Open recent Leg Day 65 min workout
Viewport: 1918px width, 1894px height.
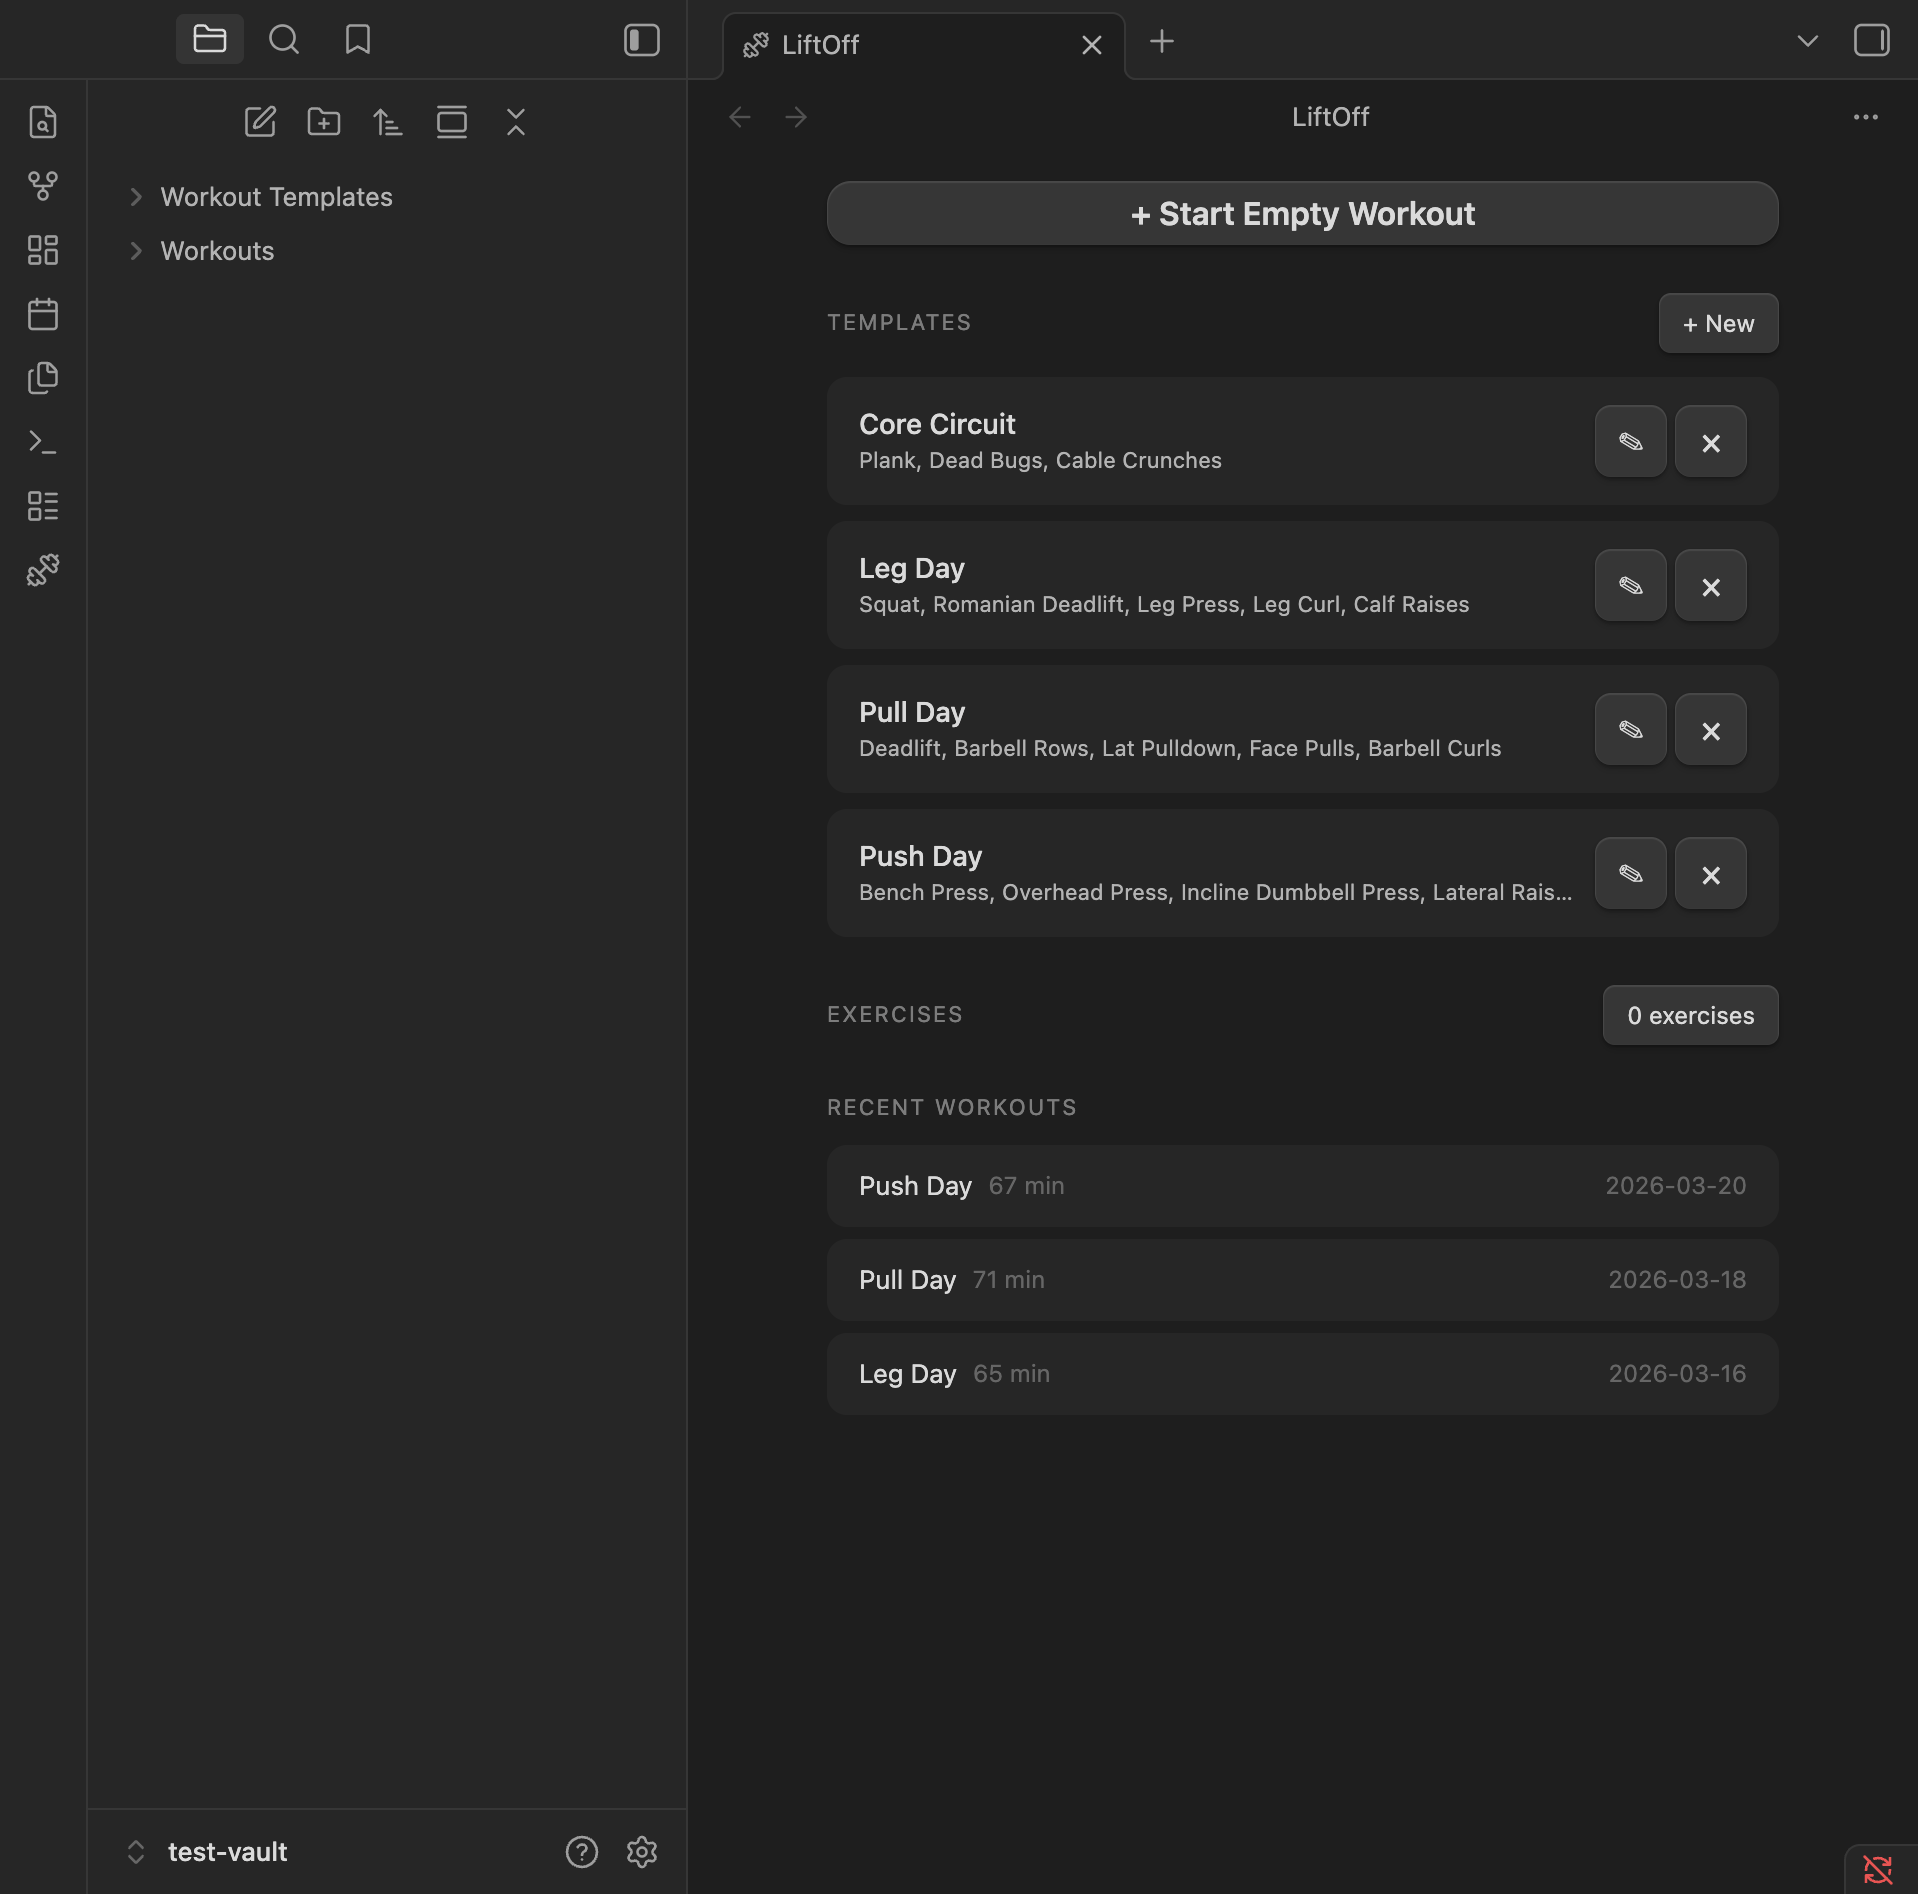1302,1374
